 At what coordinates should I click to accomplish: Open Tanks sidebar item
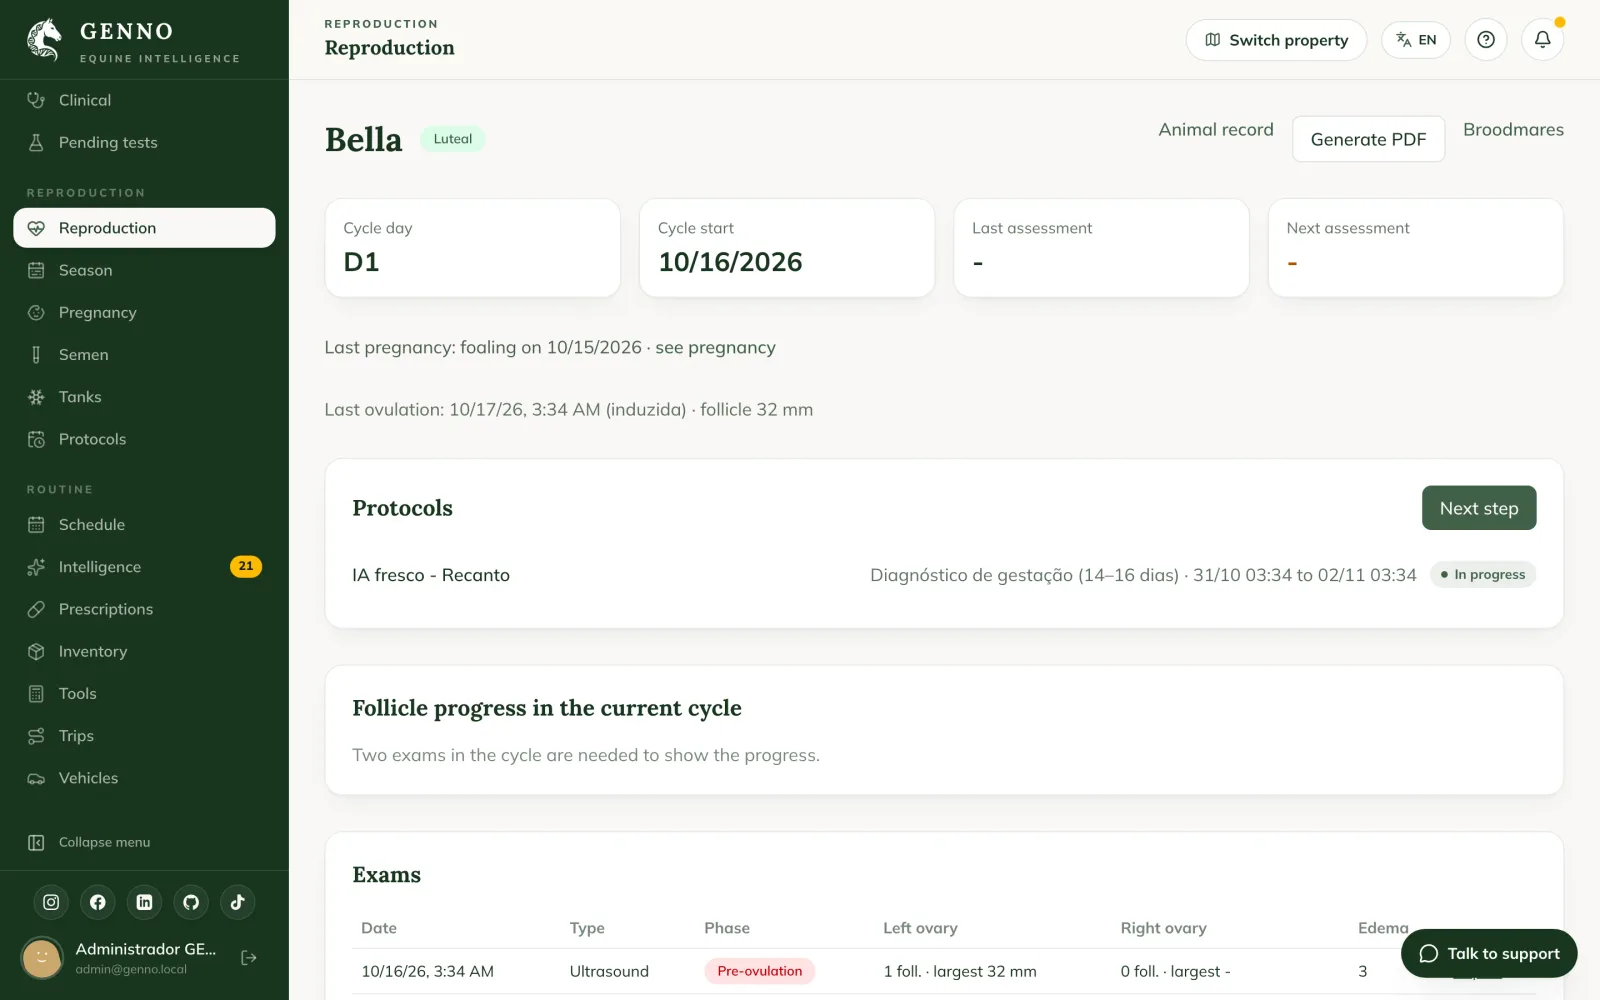(x=144, y=397)
